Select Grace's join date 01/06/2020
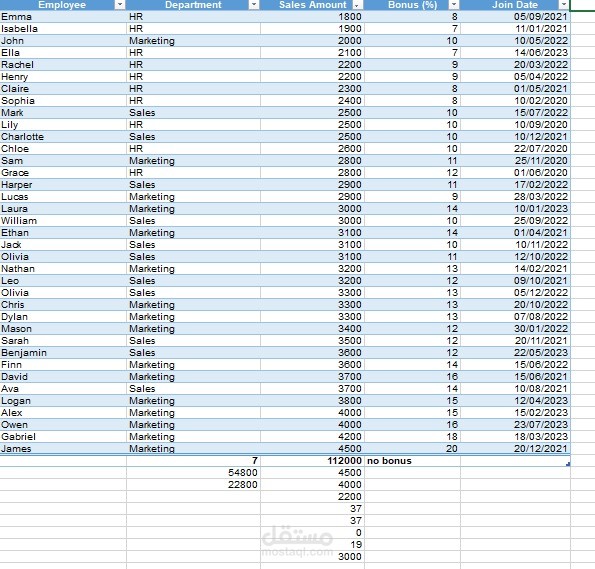Viewport: 595px width, 569px height. [515, 173]
